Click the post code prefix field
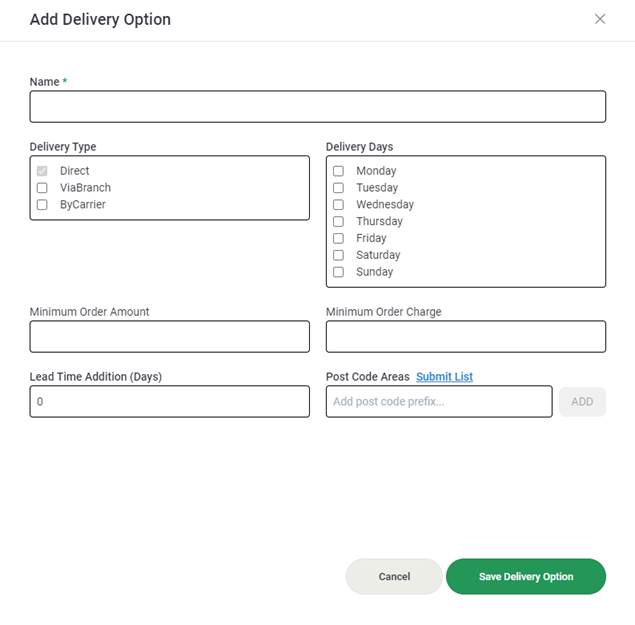 tap(439, 401)
